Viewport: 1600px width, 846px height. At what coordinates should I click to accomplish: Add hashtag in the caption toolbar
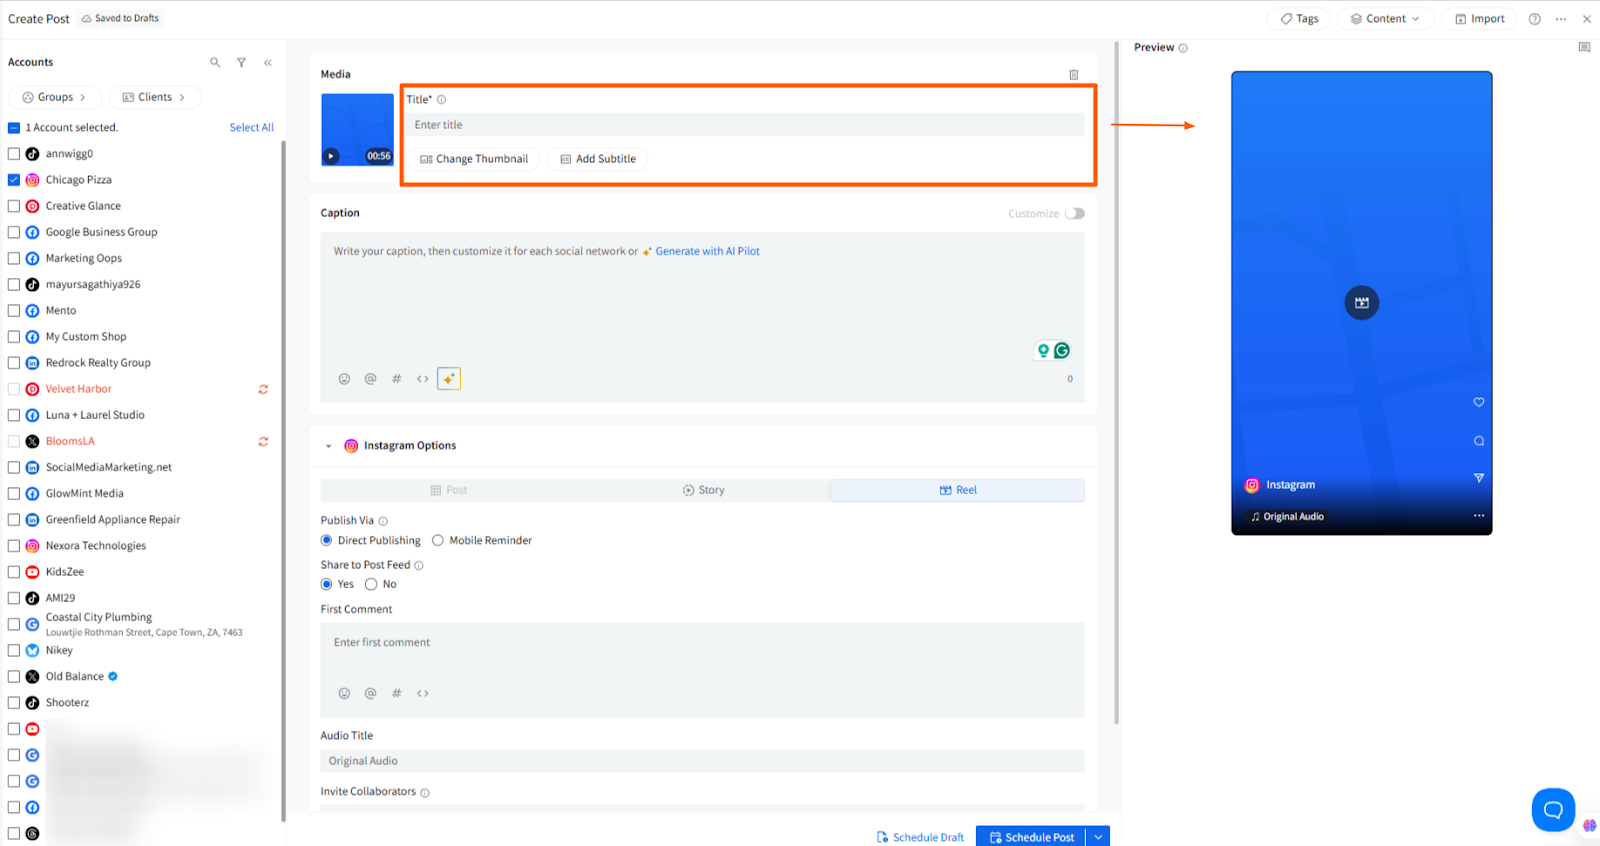396,379
